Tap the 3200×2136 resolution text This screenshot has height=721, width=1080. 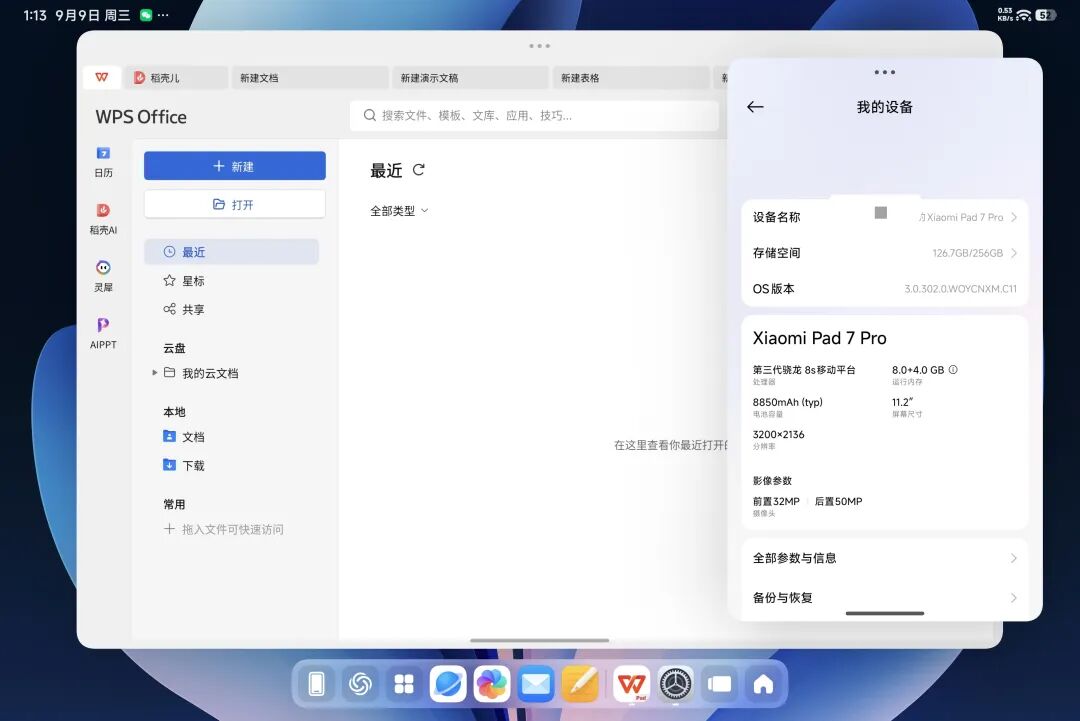778,435
